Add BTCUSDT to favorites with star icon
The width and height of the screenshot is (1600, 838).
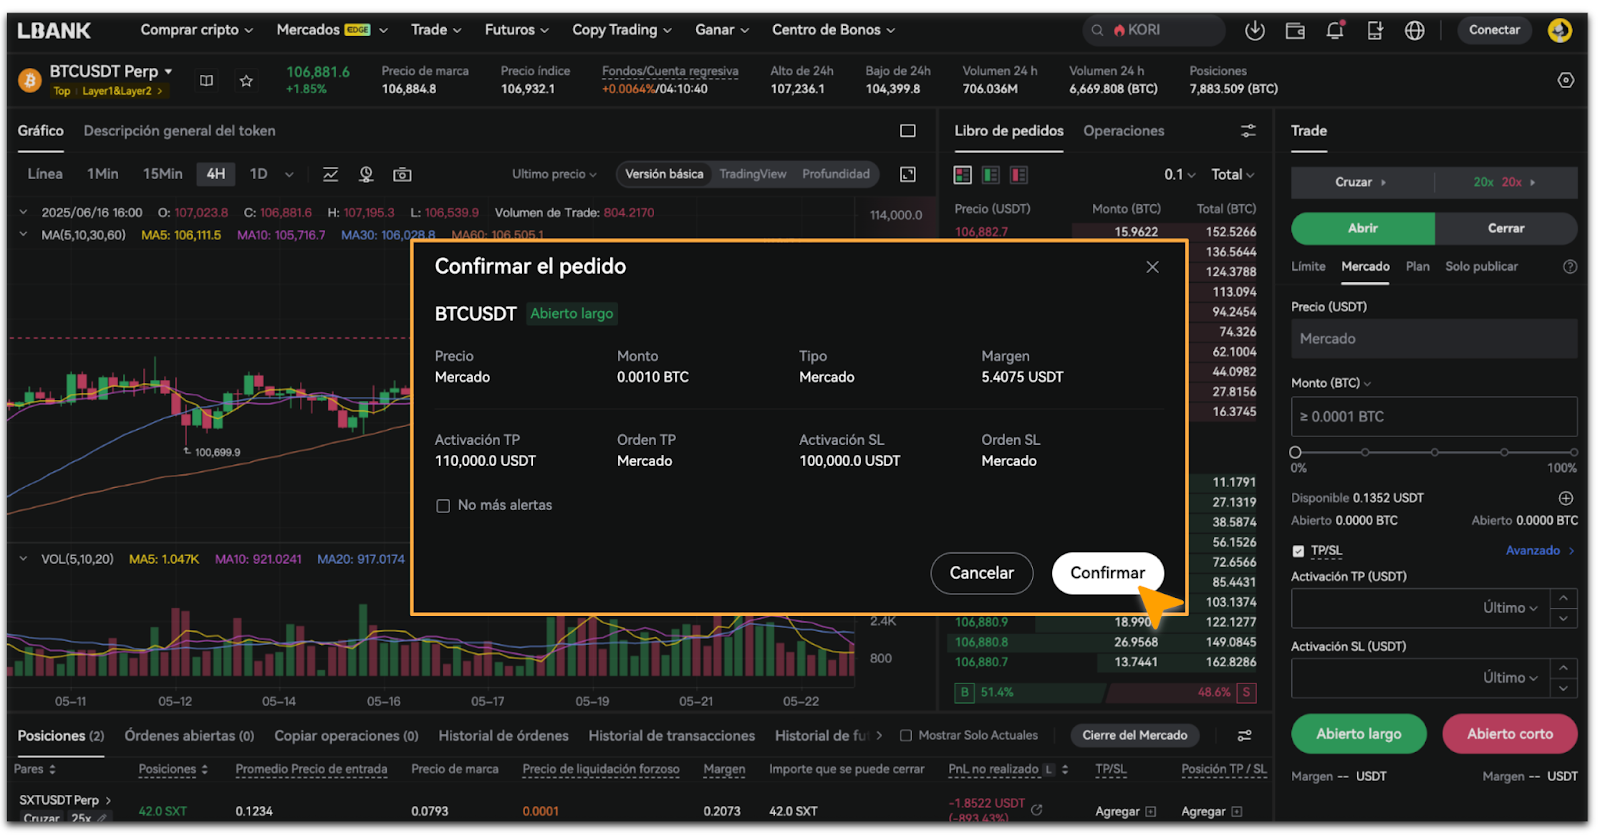[x=246, y=81]
